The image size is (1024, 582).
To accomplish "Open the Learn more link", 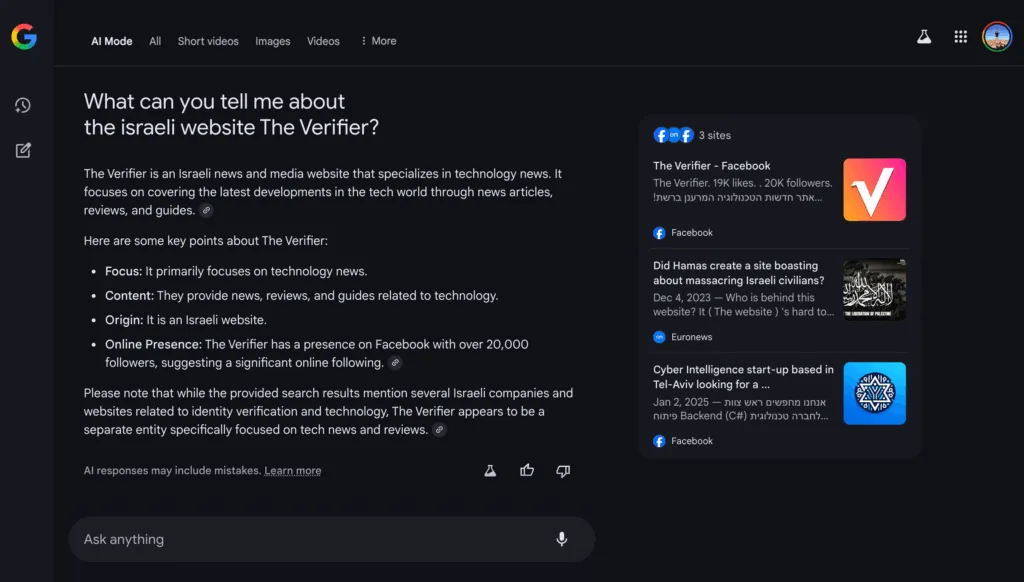I will click(x=293, y=471).
